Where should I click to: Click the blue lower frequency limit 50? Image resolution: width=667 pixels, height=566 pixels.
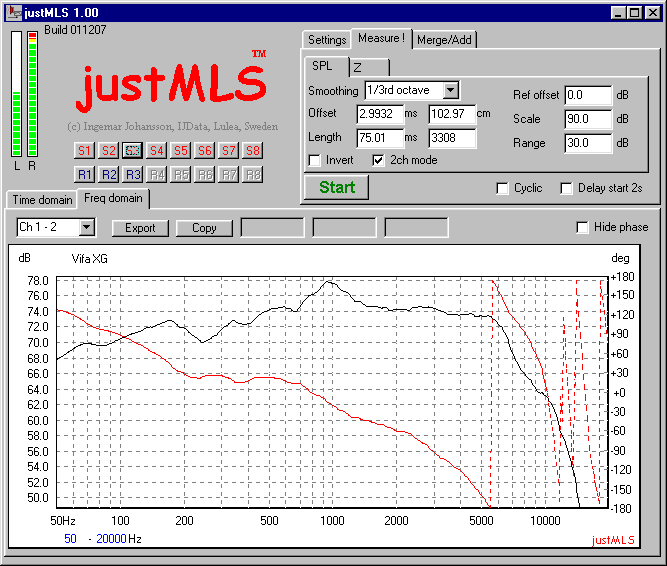click(x=70, y=539)
